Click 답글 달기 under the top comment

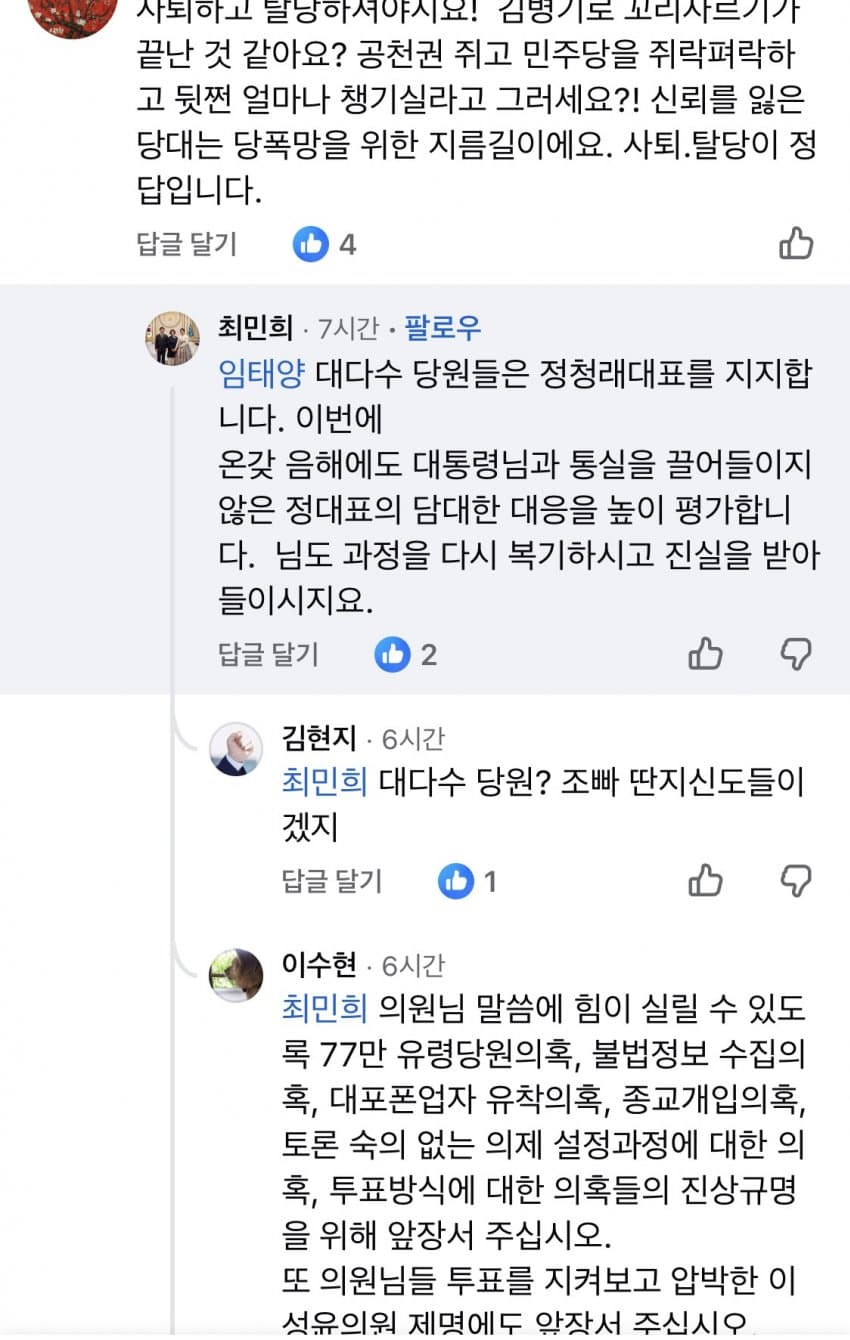[187, 244]
